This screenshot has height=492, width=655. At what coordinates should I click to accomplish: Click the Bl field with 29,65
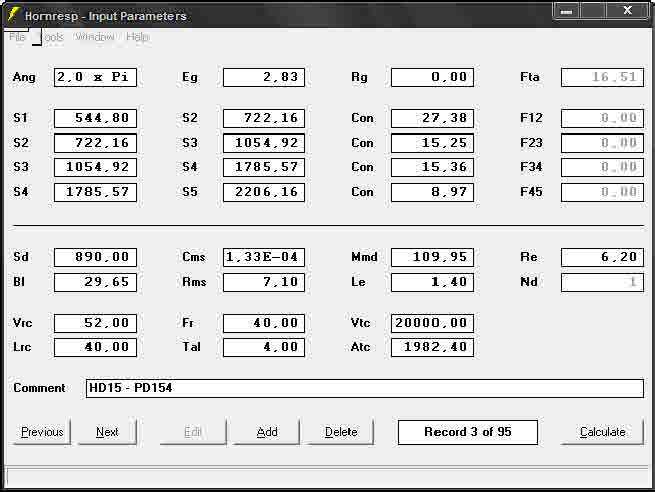[95, 282]
